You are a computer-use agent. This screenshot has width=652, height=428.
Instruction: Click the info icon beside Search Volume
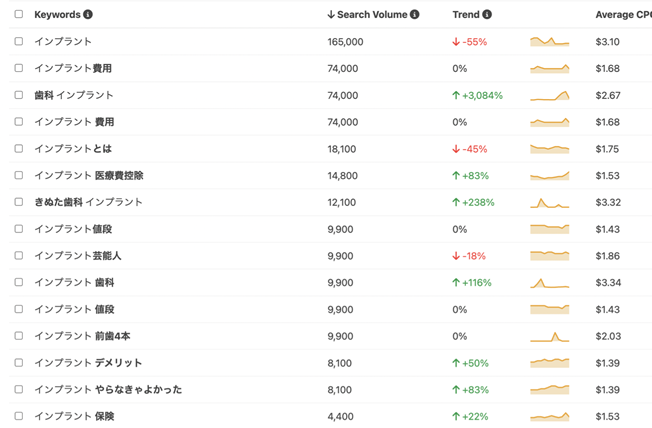click(415, 15)
